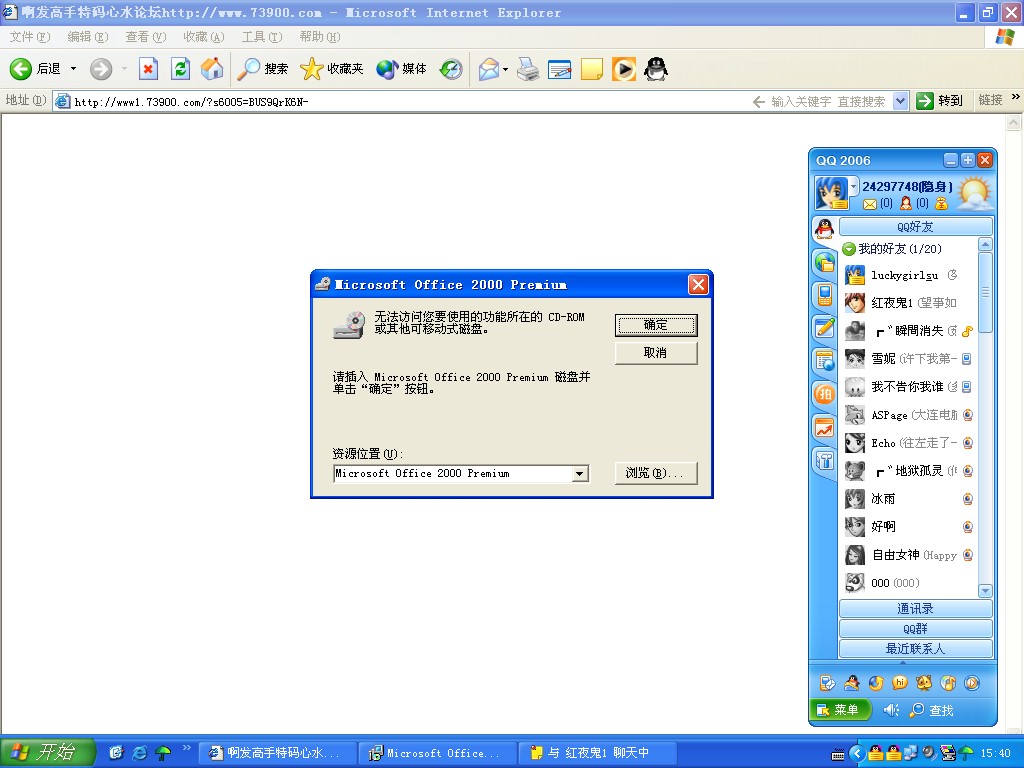Toggle the QQ sound speaker icon
Screen dimensions: 1024x768
point(891,710)
